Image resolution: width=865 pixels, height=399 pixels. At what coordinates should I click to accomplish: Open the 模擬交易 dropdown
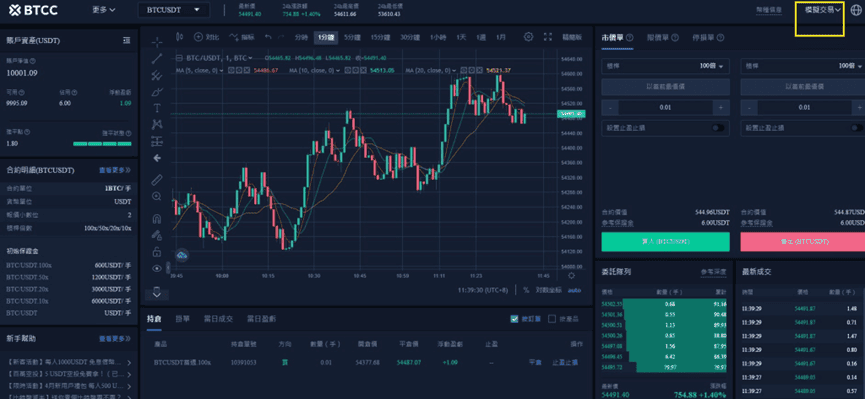[x=824, y=9]
